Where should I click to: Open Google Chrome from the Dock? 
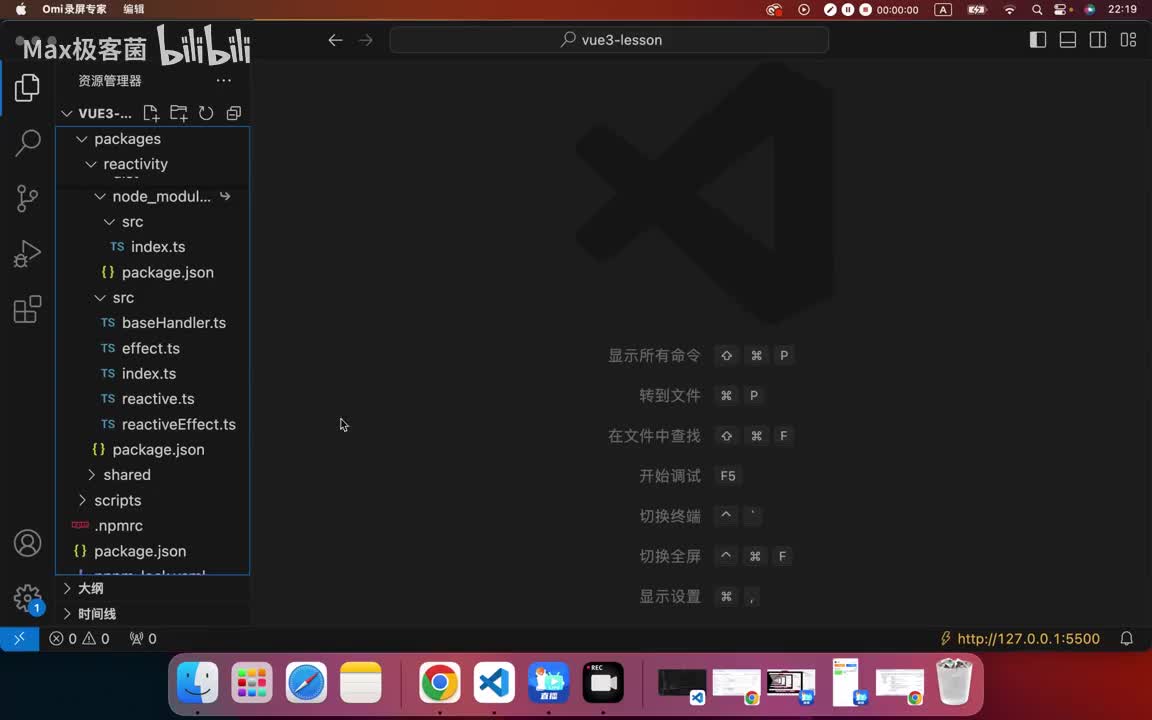click(439, 682)
